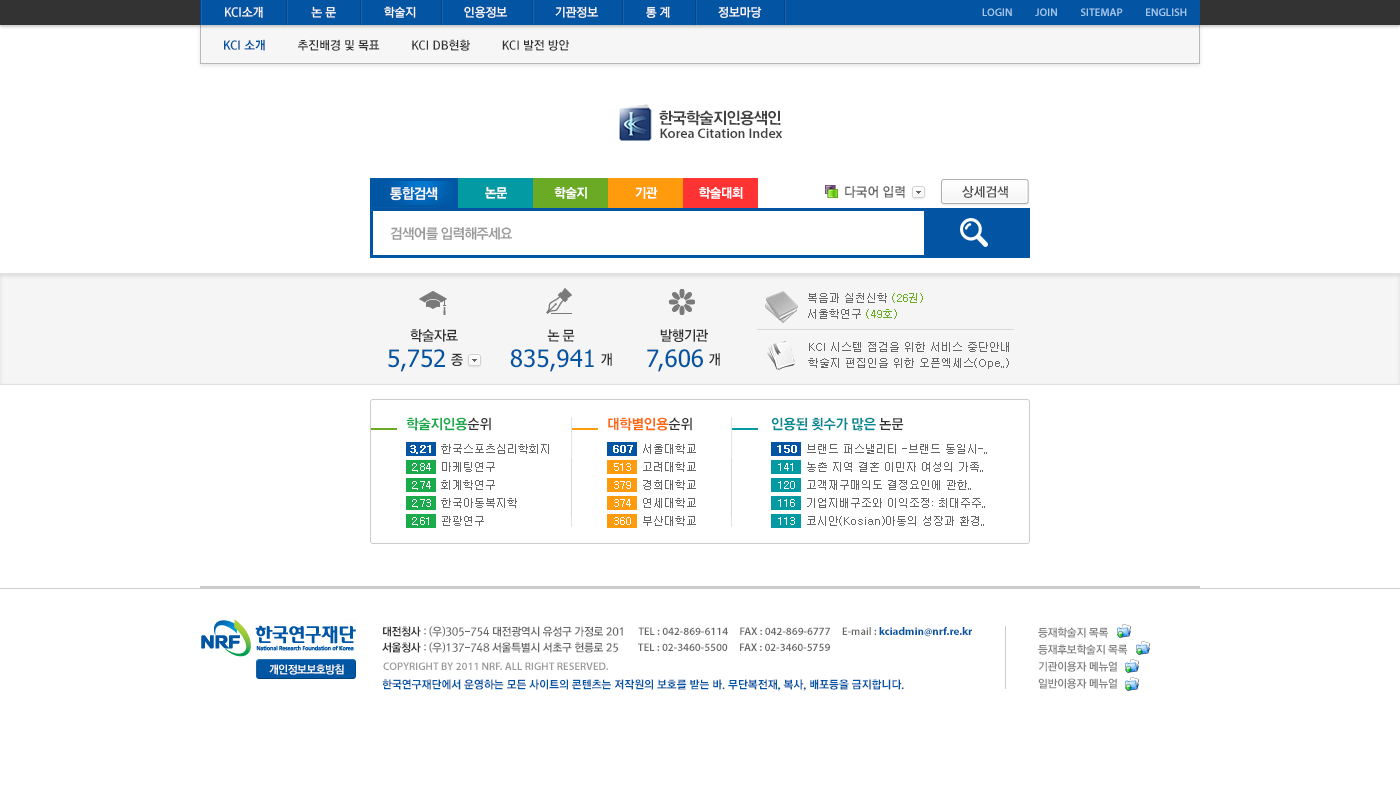Open the 기관정보 top menu
Image resolution: width=1400 pixels, height=800 pixels.
[x=576, y=12]
